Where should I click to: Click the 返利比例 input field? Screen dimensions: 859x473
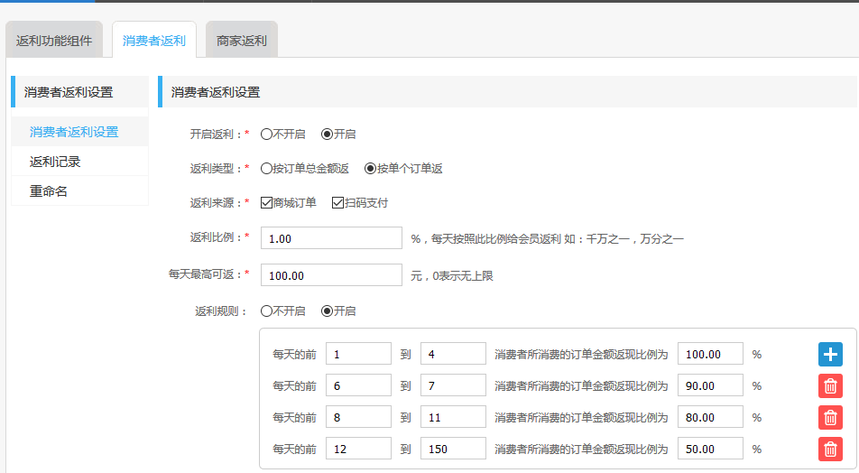pos(331,239)
